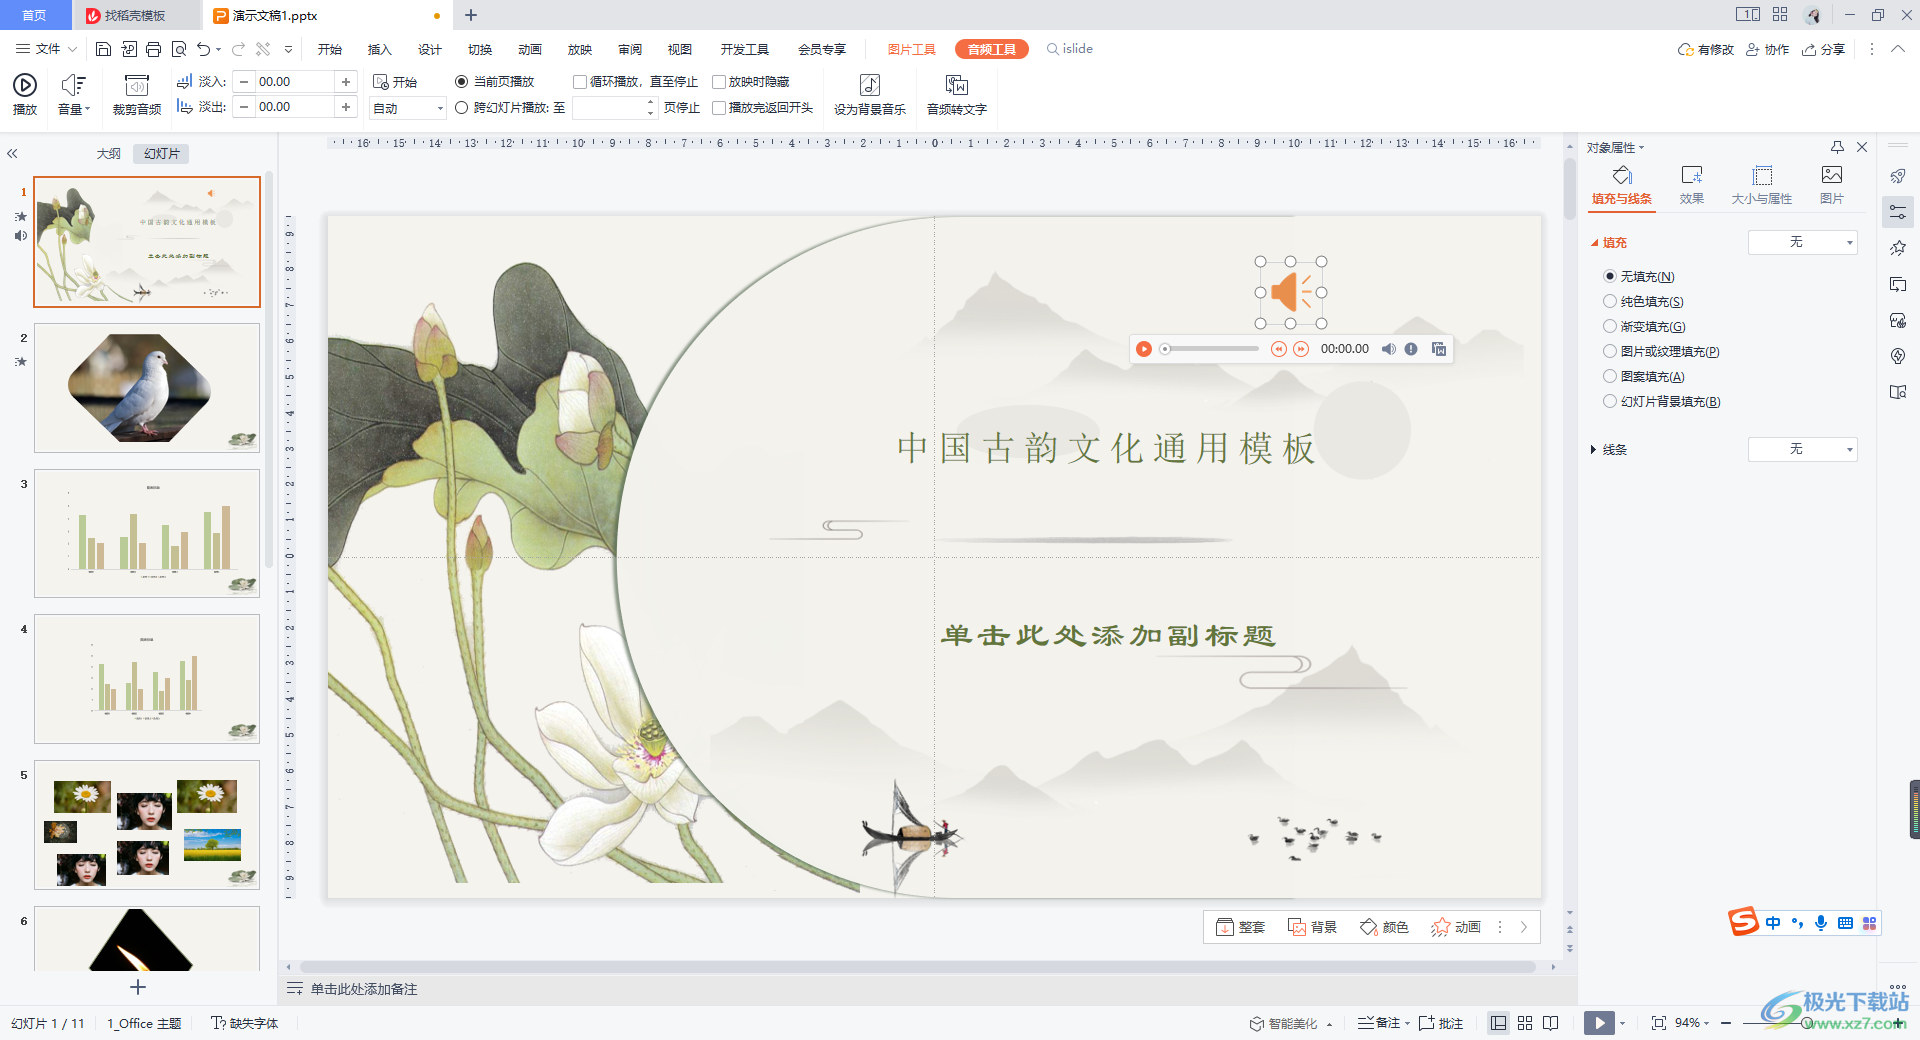Click Color button in bottom toolbar
Image resolution: width=1920 pixels, height=1040 pixels.
[x=1384, y=927]
